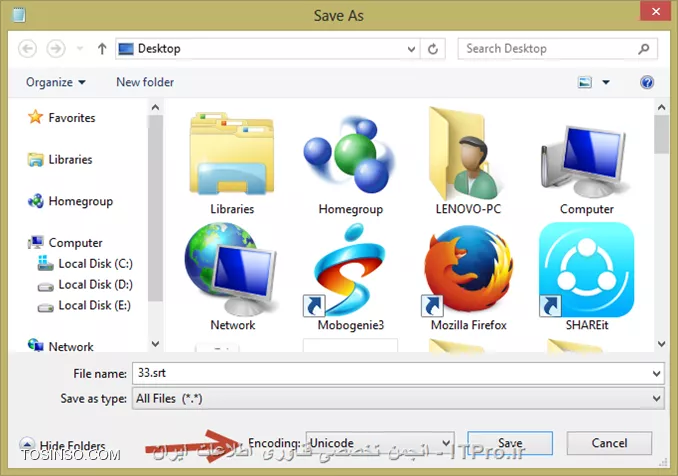Open Local Disk (D:) in sidebar
The width and height of the screenshot is (678, 476).
point(85,285)
